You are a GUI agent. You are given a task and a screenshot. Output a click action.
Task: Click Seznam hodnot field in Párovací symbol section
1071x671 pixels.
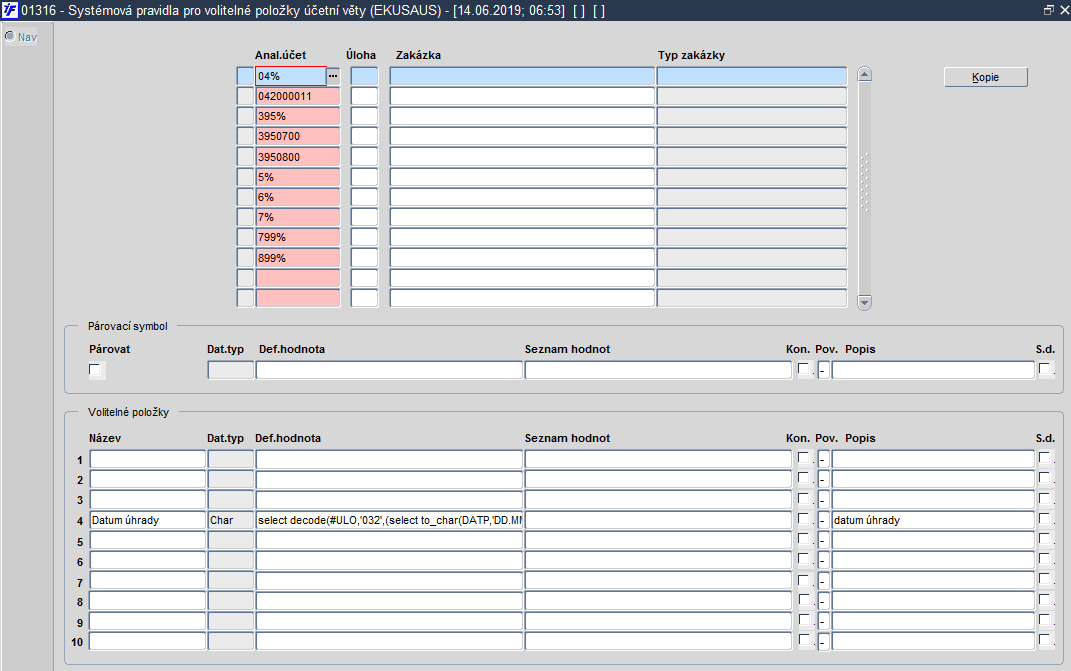pyautogui.click(x=658, y=370)
